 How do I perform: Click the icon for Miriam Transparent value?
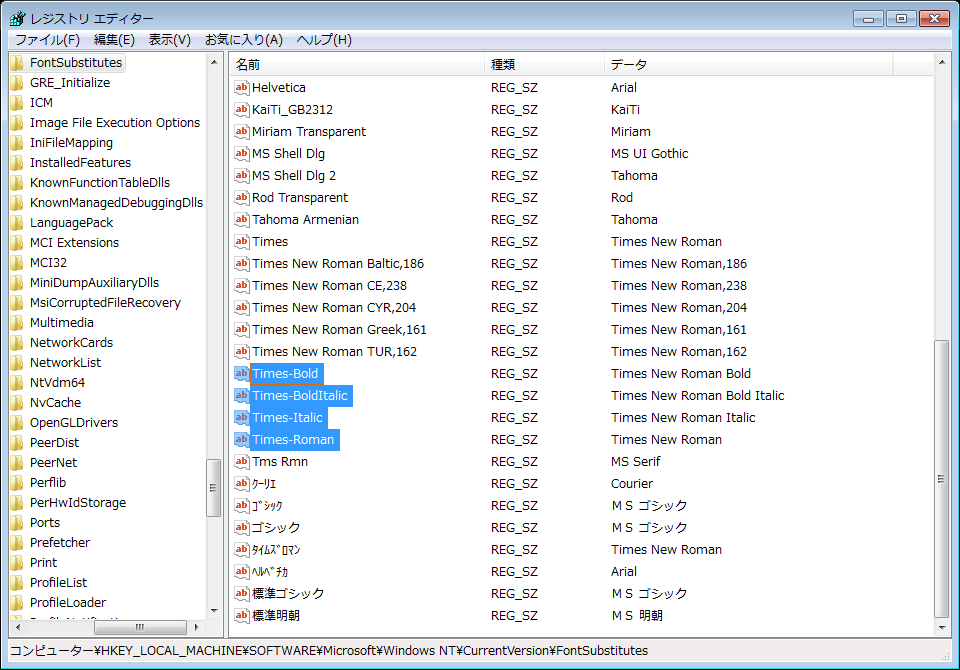coord(242,132)
